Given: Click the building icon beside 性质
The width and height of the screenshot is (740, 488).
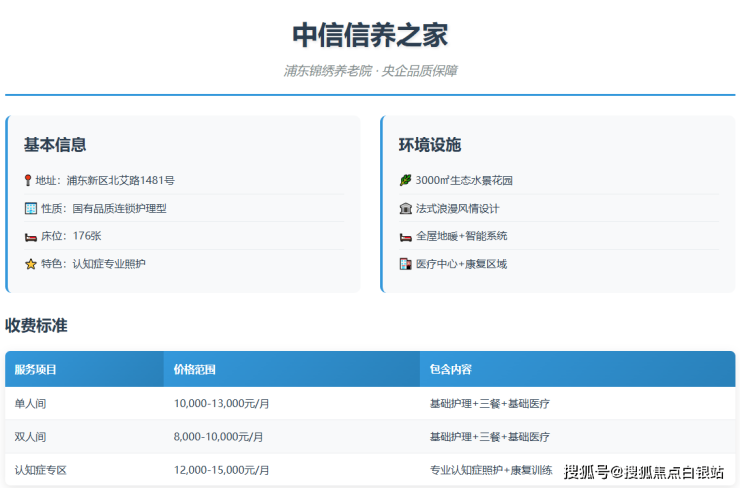Looking at the screenshot, I should (x=30, y=209).
